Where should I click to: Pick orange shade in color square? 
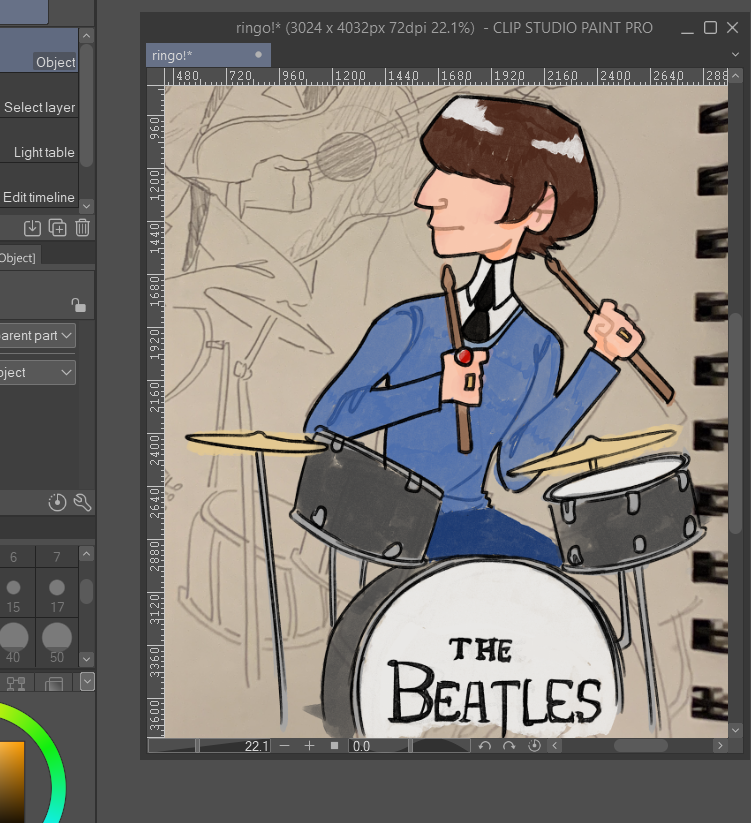pos(12,782)
